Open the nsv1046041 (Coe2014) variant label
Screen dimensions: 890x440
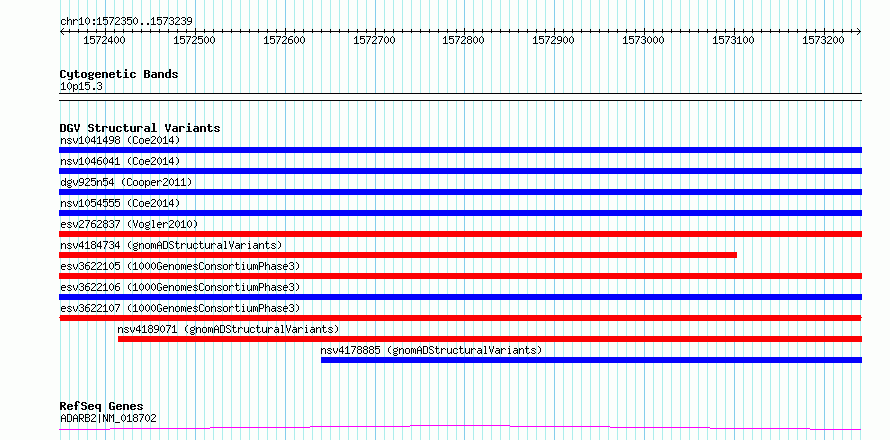click(120, 161)
